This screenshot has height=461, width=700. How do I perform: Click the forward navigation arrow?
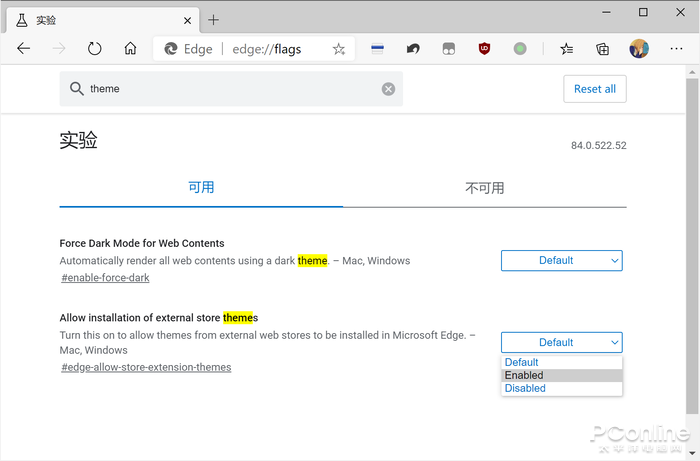click(x=59, y=48)
